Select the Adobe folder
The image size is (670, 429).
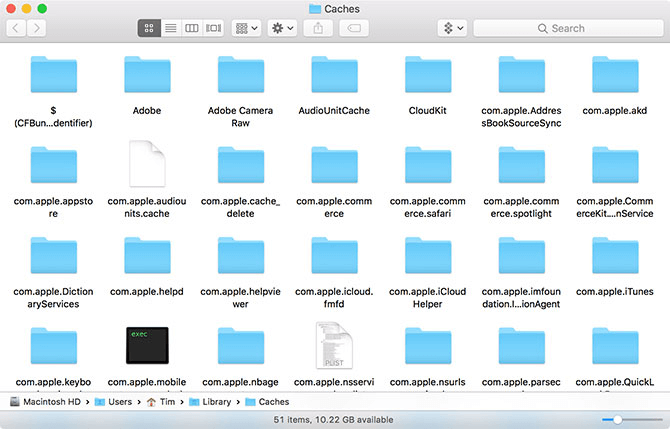147,74
